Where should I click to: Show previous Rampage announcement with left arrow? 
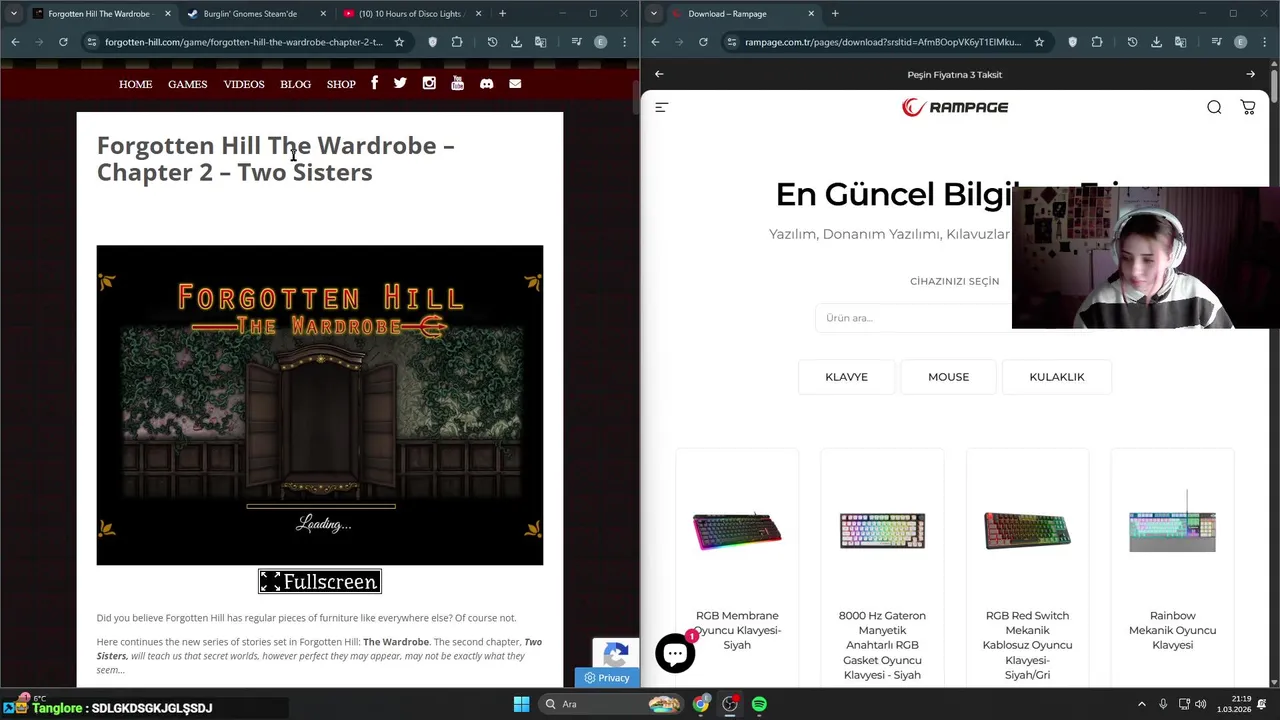pyautogui.click(x=659, y=74)
